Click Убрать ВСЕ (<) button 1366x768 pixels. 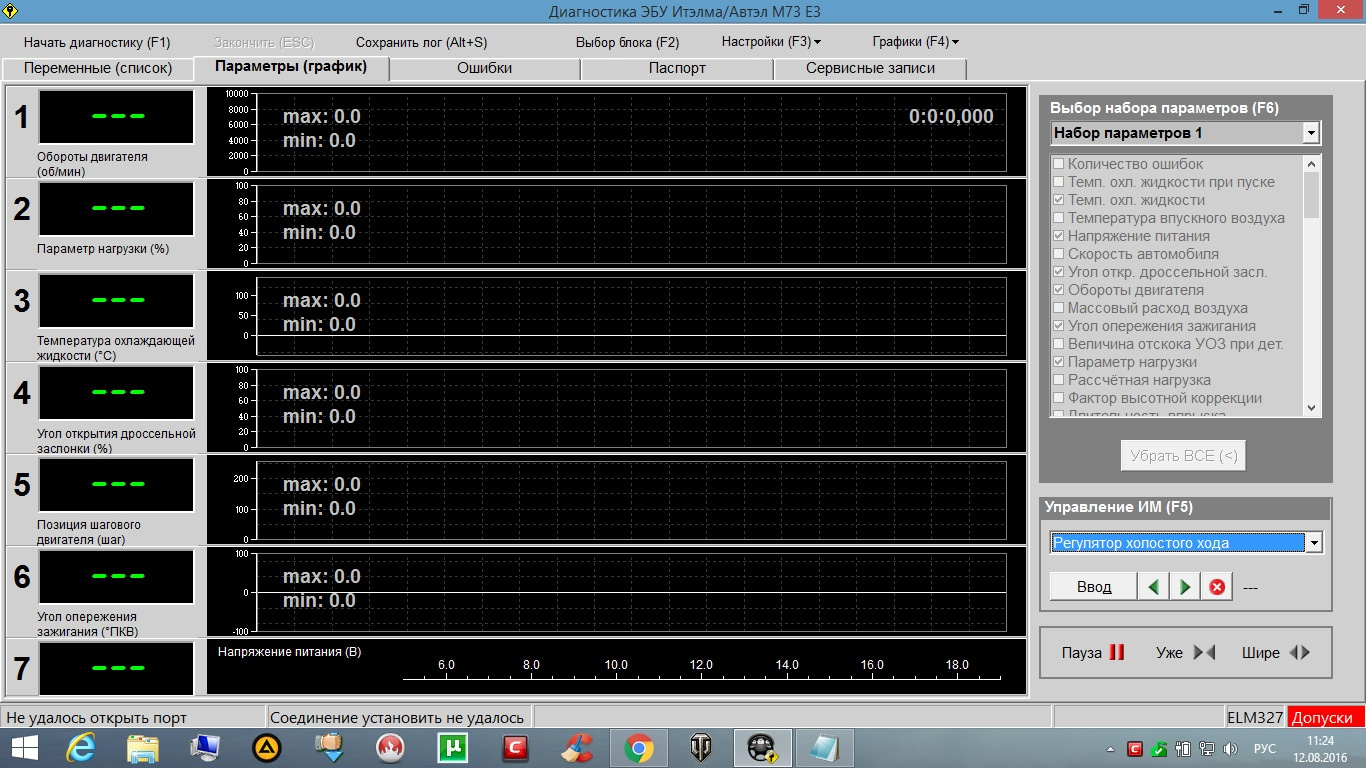click(1183, 456)
